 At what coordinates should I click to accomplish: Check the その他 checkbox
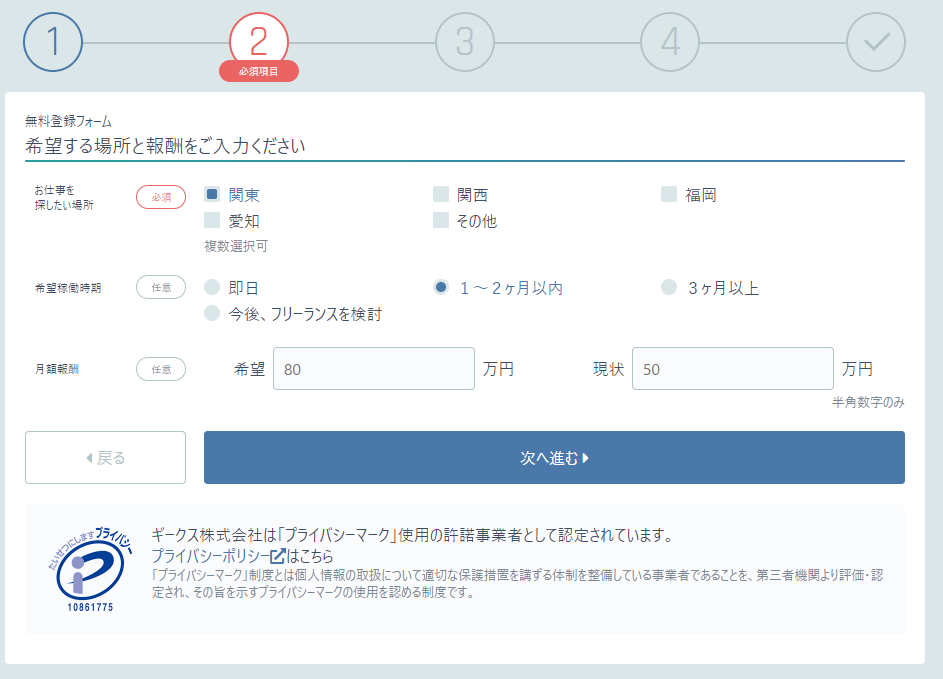[441, 220]
